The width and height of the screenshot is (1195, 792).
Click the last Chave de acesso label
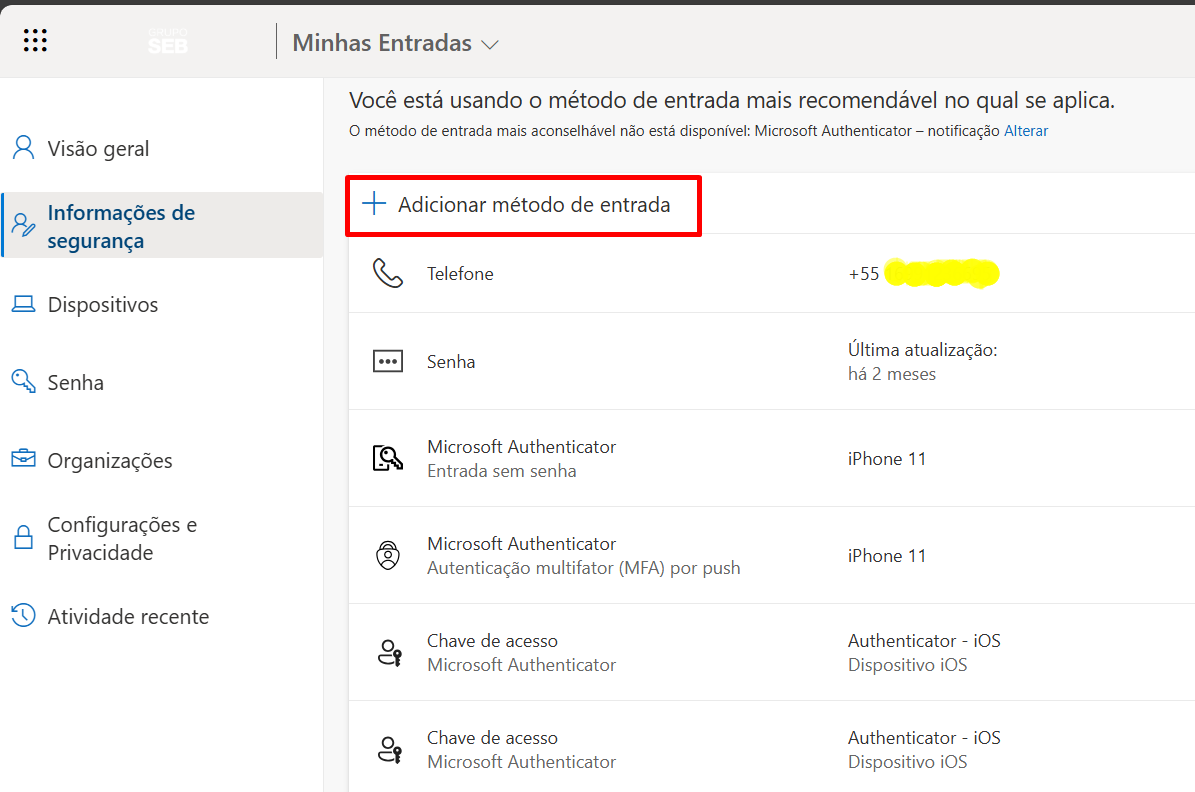492,738
